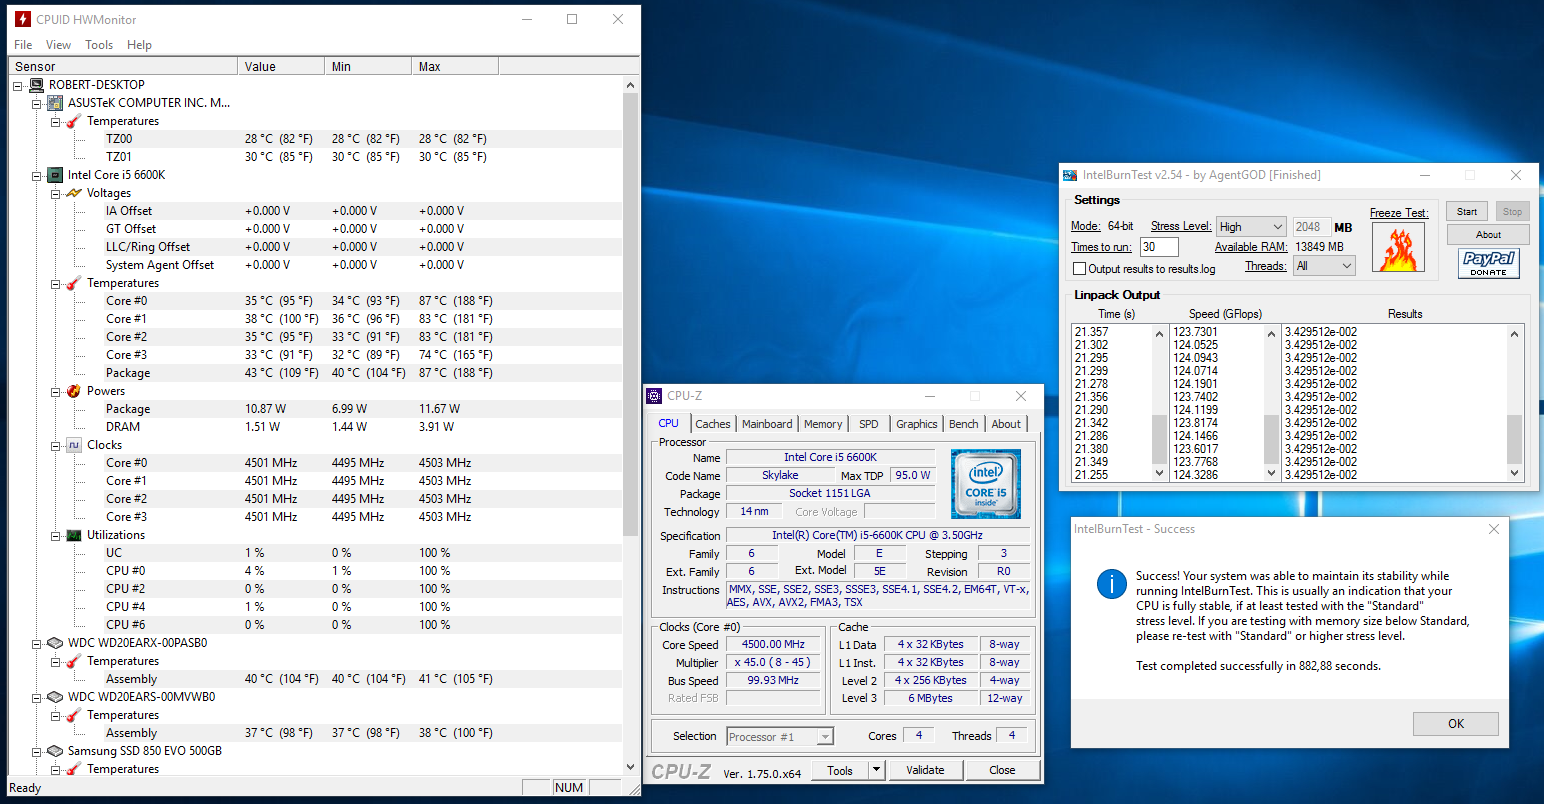Click the Start button in IntelBurnTest
1544x804 pixels.
point(1467,211)
